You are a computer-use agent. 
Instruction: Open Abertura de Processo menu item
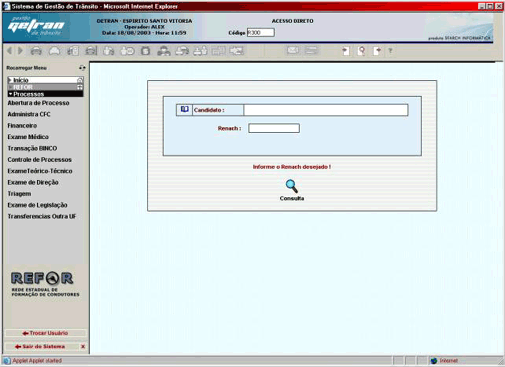(x=38, y=103)
